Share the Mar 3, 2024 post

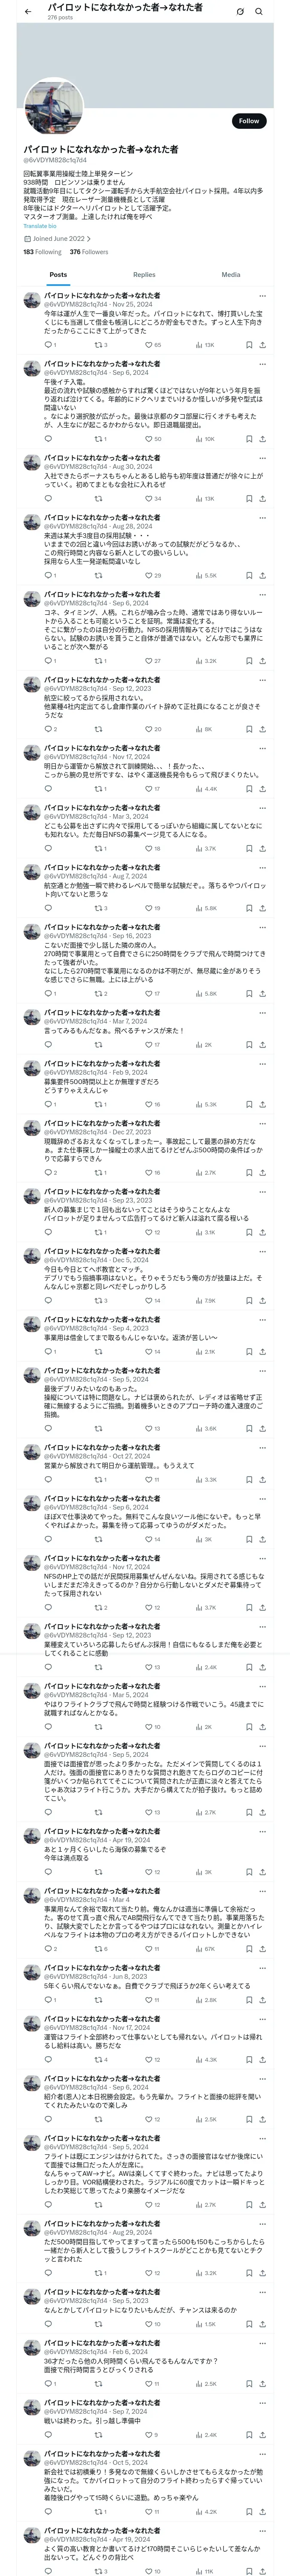coord(263,849)
